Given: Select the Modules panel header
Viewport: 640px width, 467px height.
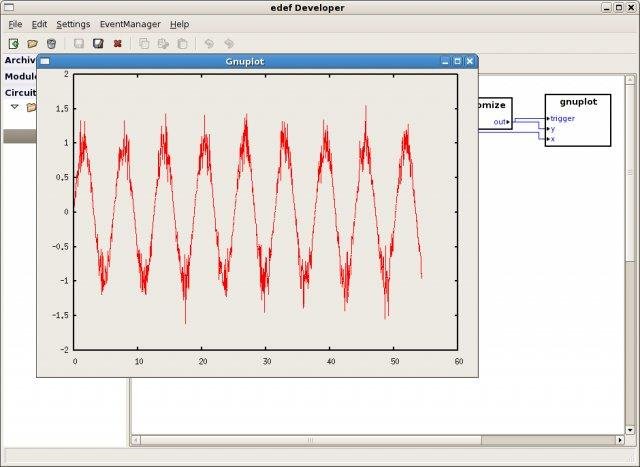Looking at the screenshot, I should click(x=20, y=76).
